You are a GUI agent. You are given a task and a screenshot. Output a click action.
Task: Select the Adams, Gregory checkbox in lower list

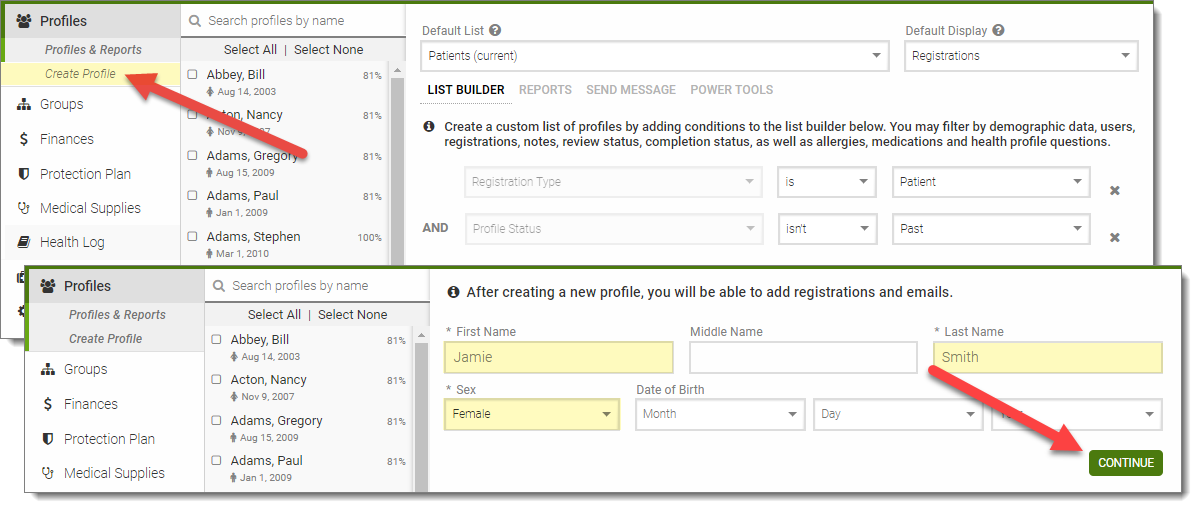217,421
